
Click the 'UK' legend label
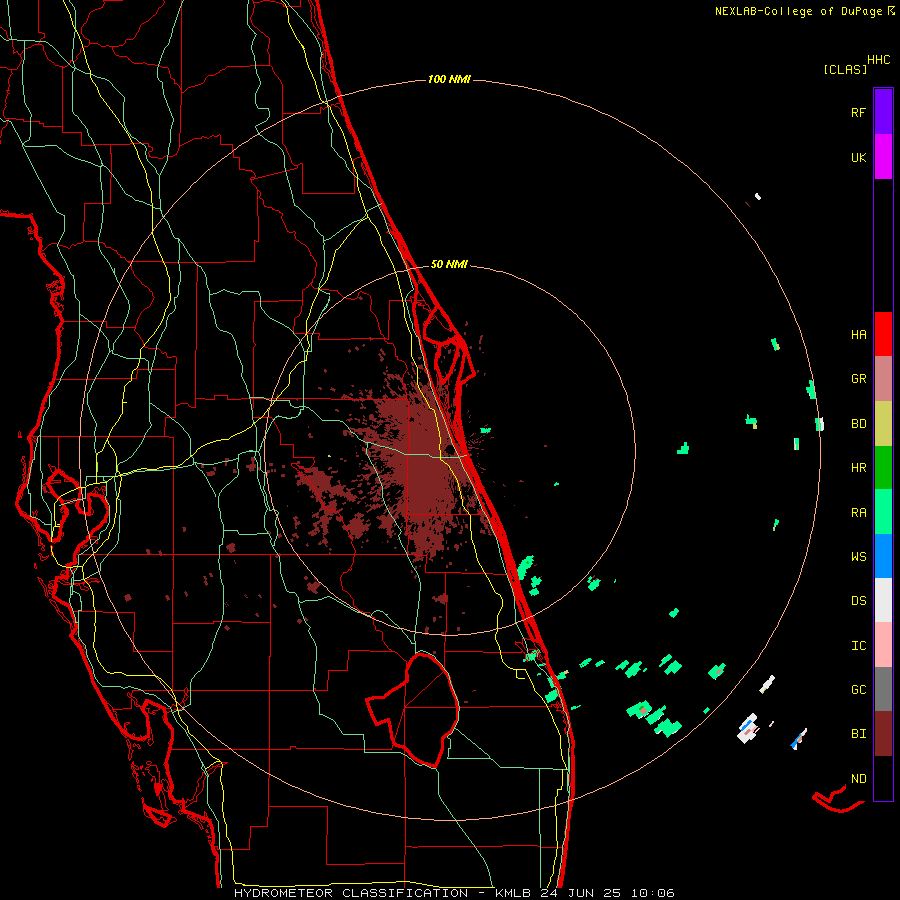click(x=859, y=158)
